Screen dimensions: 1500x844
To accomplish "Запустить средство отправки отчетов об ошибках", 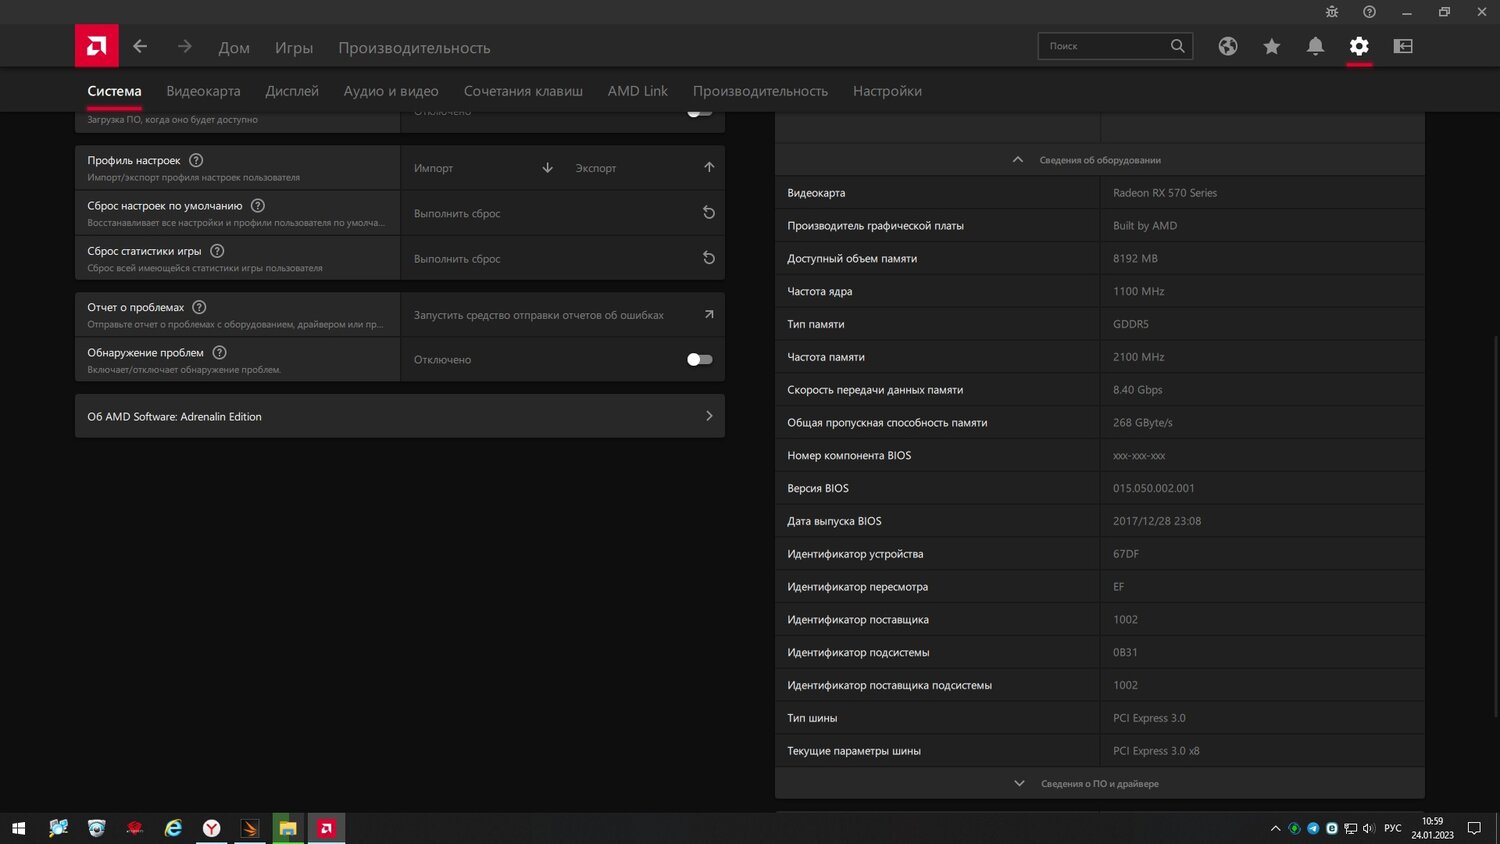I will tap(562, 315).
